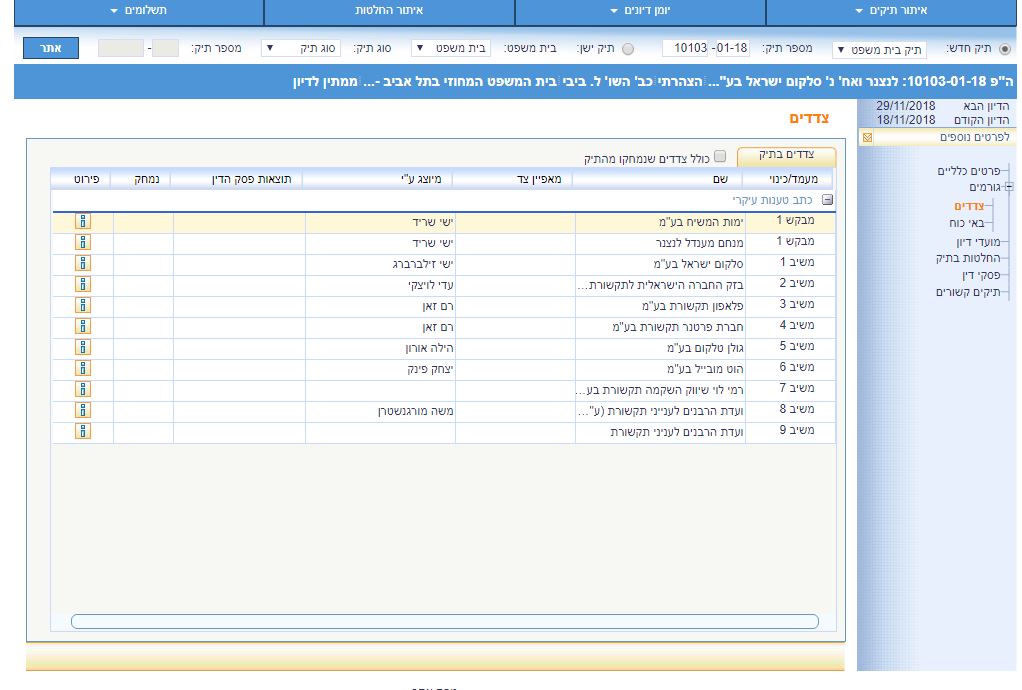Image resolution: width=1022 pixels, height=690 pixels.
Task: Open the איתור החלטות menu item
Action: point(389,11)
